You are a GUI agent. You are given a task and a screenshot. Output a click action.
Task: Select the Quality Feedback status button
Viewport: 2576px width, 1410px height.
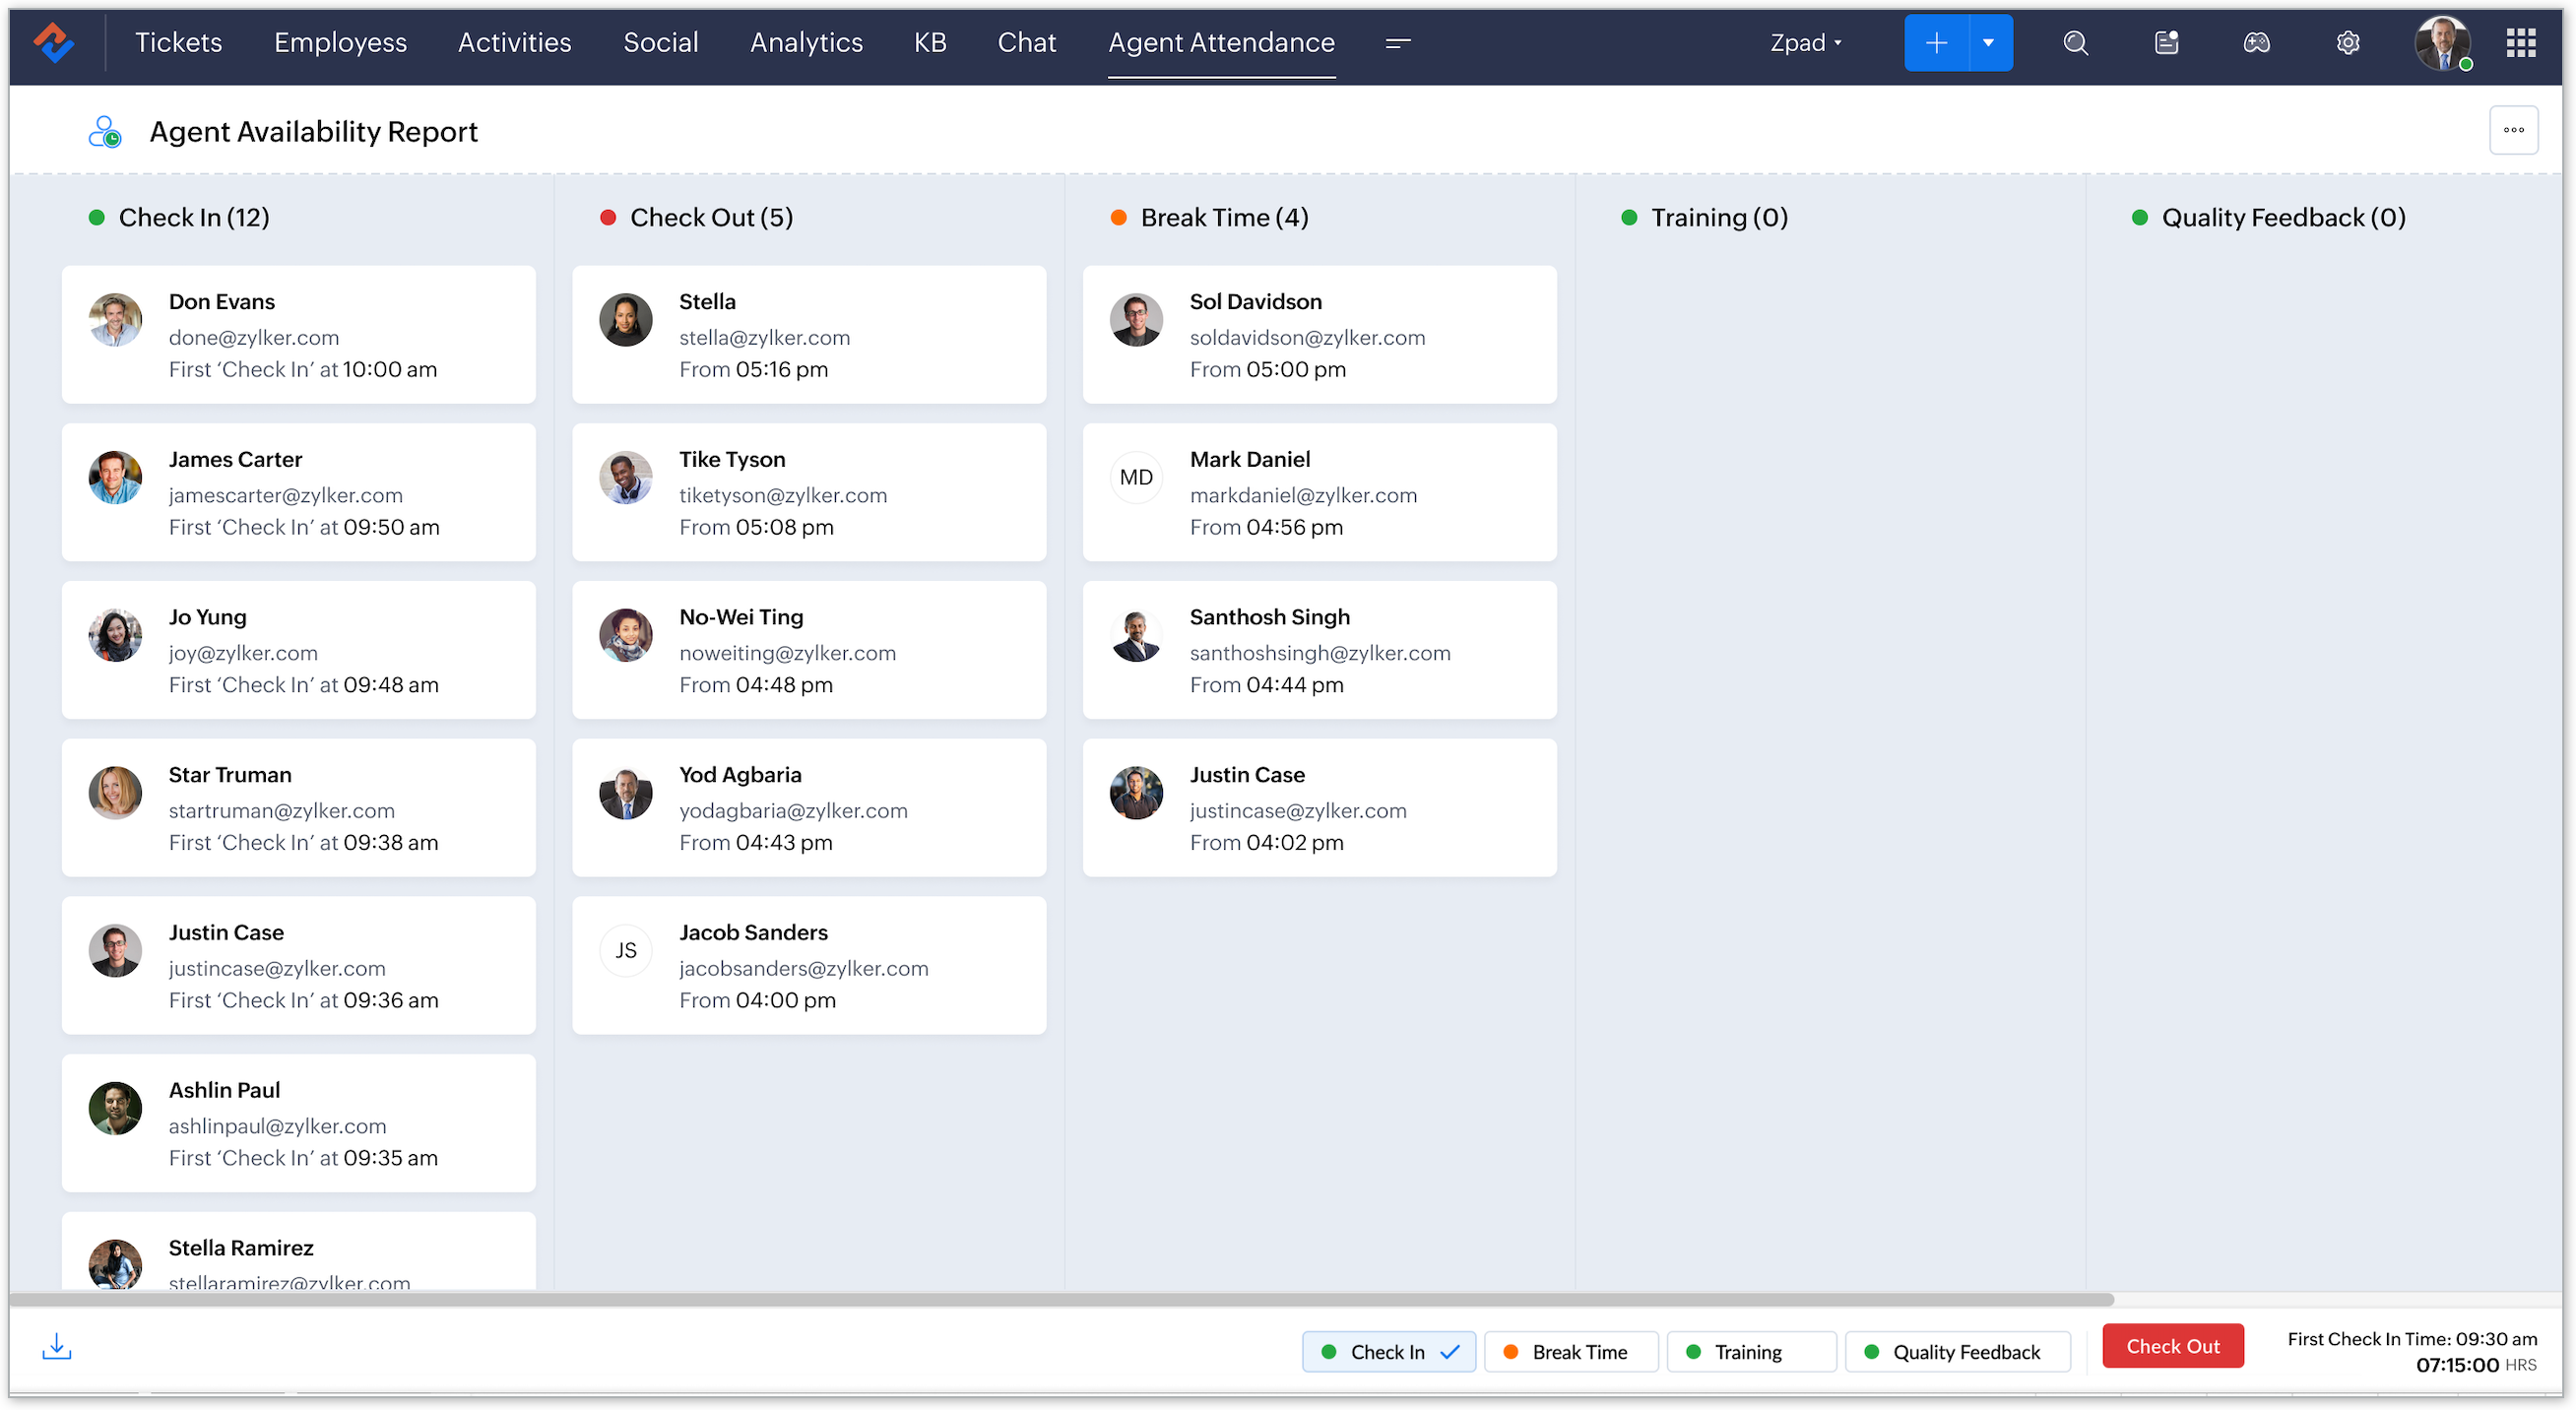pos(1956,1352)
